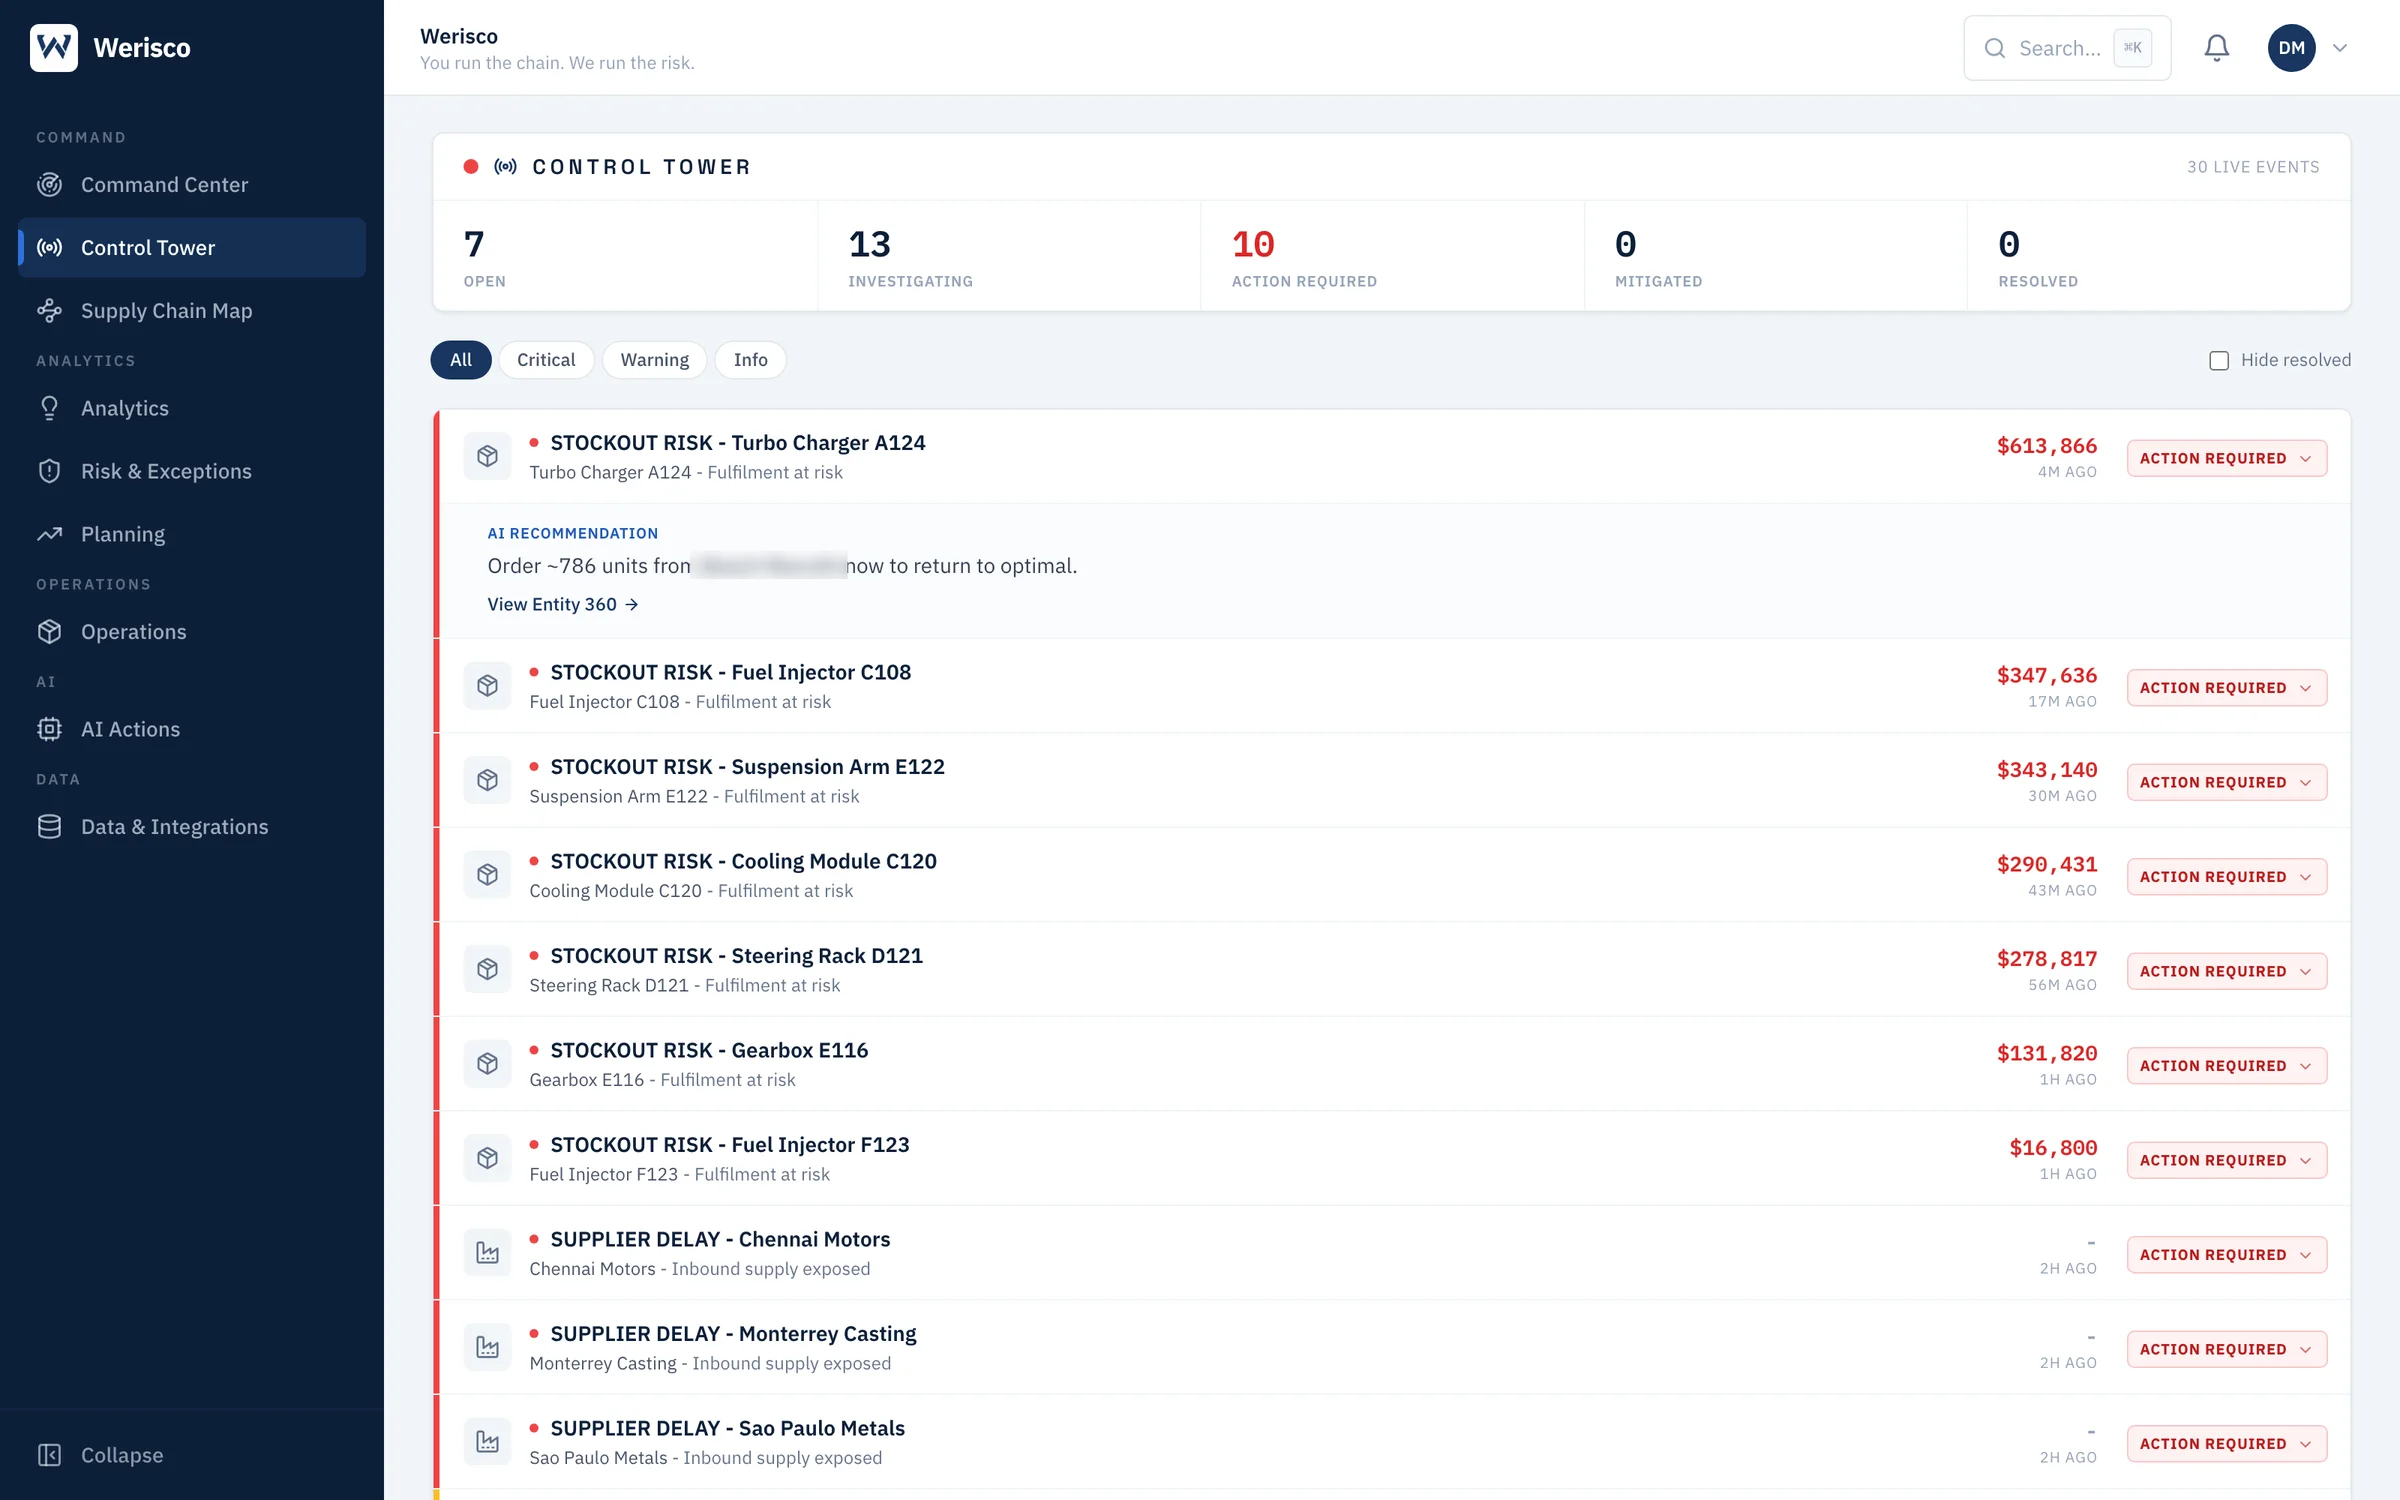The height and width of the screenshot is (1500, 2400).
Task: Click the AI Actions chip icon
Action: (49, 729)
